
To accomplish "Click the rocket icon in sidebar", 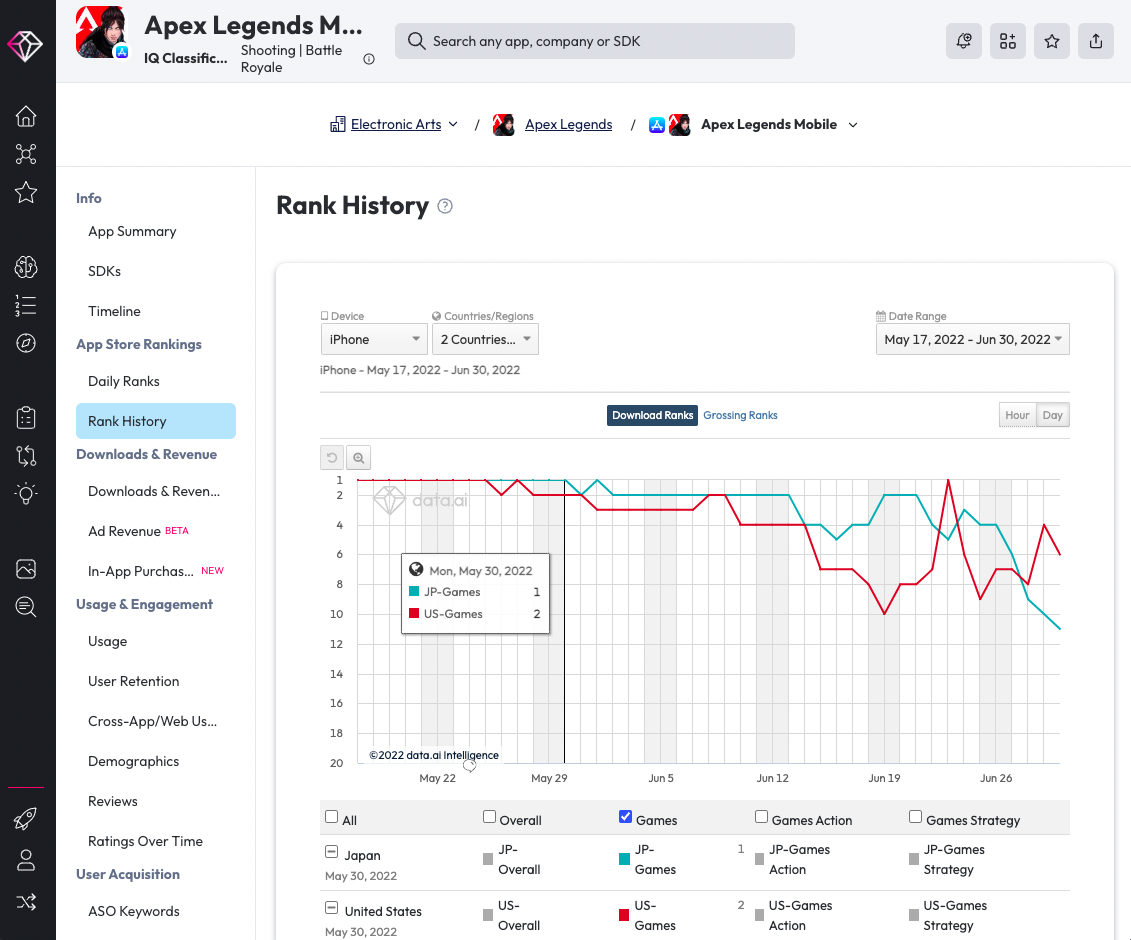I will [x=26, y=819].
